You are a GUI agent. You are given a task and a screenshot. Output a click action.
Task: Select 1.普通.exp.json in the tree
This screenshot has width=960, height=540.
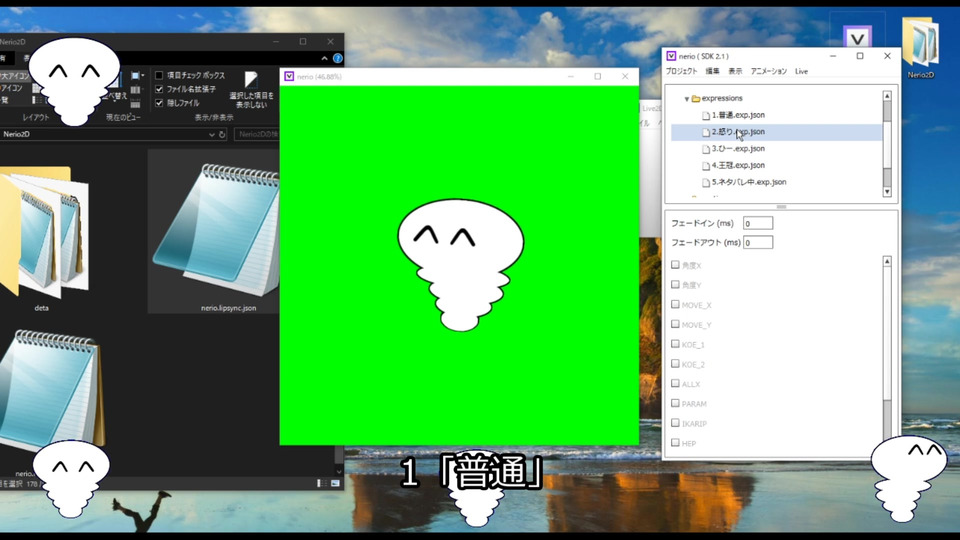(738, 115)
